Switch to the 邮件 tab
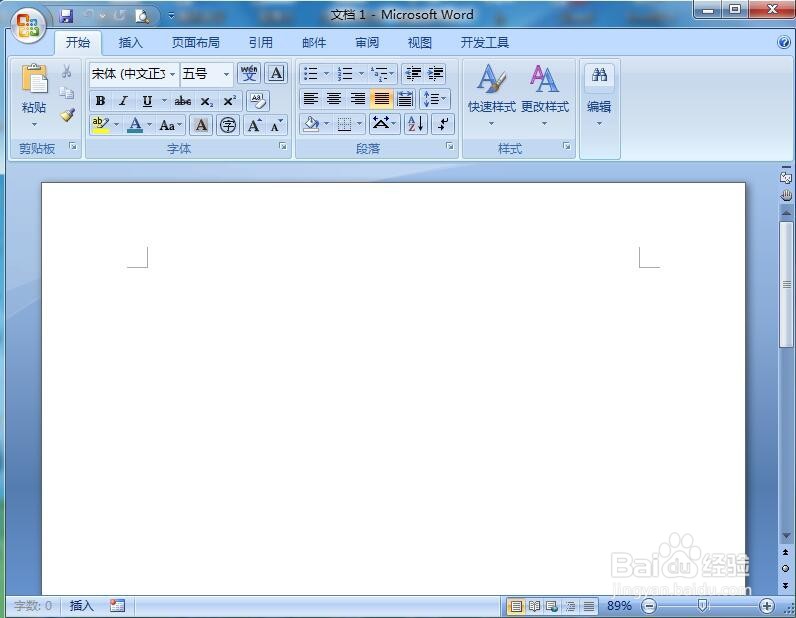 coord(314,43)
